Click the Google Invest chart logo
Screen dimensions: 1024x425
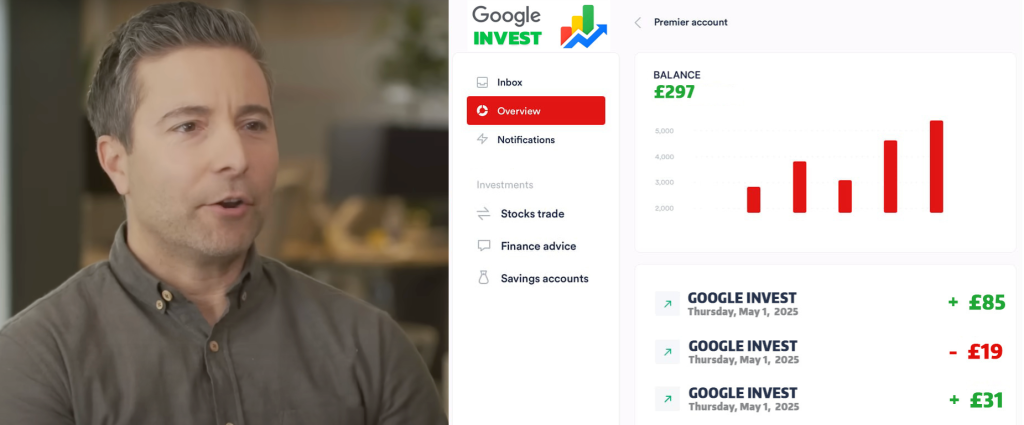tap(584, 27)
